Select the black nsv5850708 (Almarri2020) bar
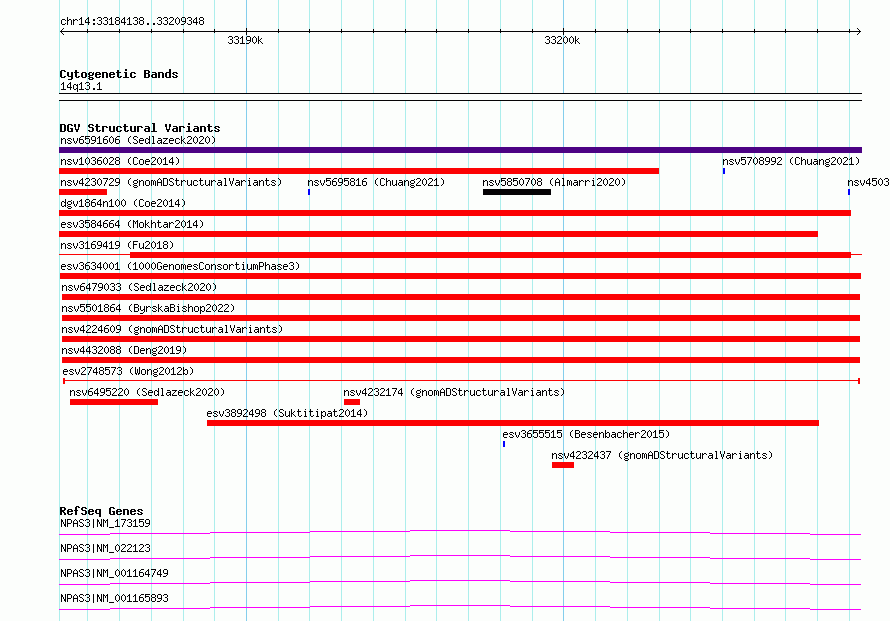Image resolution: width=890 pixels, height=621 pixels. point(517,192)
